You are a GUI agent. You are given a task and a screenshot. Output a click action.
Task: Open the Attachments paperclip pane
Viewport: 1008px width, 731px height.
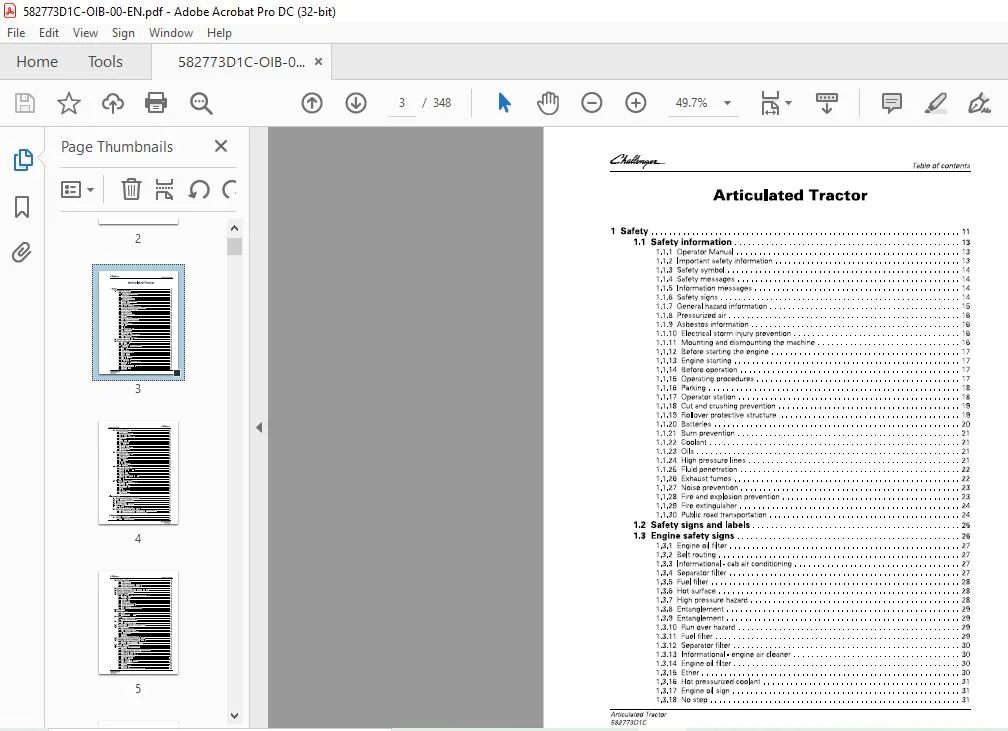[22, 253]
